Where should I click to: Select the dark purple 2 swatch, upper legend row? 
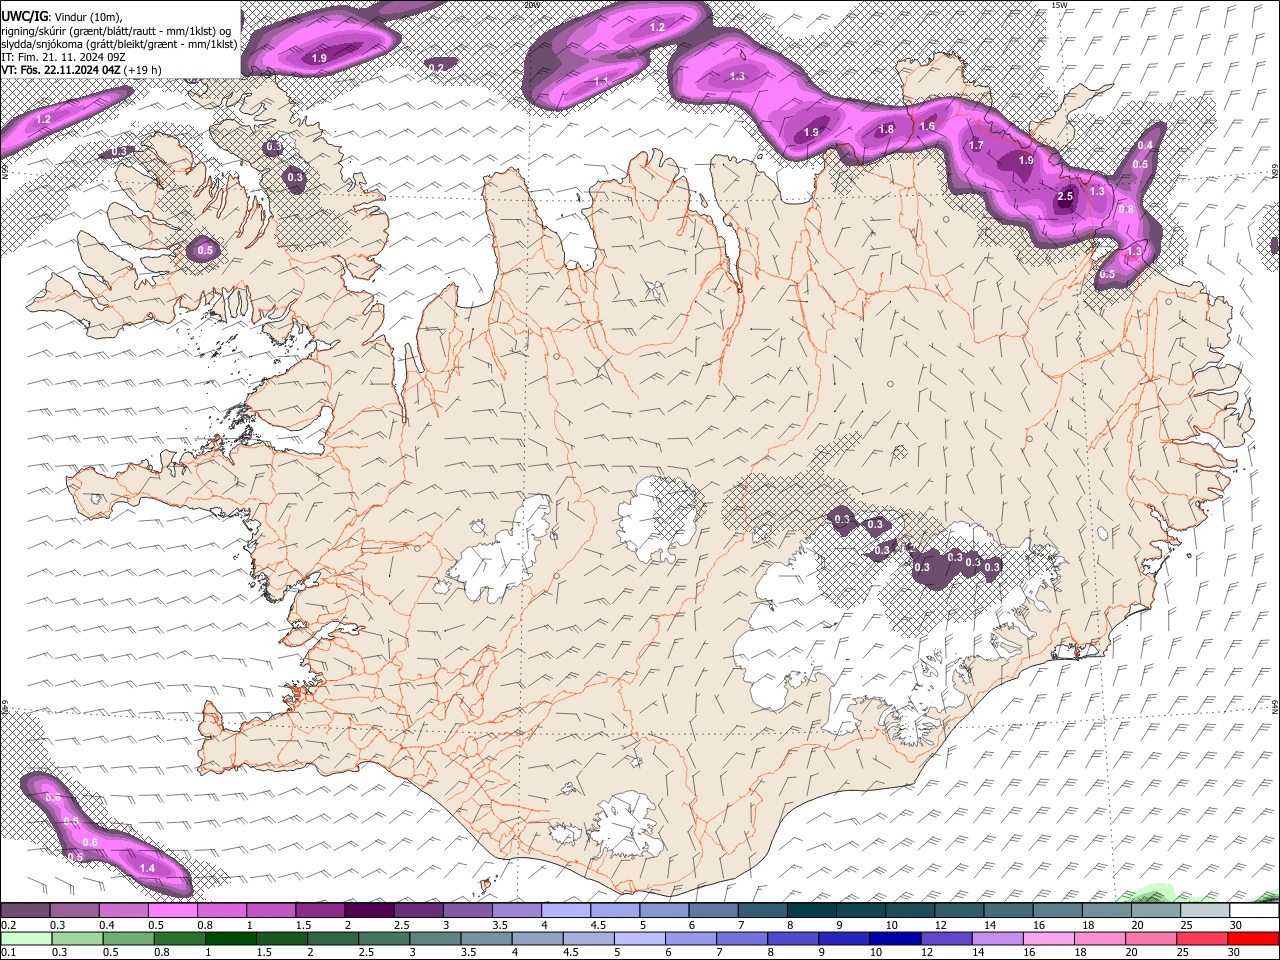pos(369,911)
